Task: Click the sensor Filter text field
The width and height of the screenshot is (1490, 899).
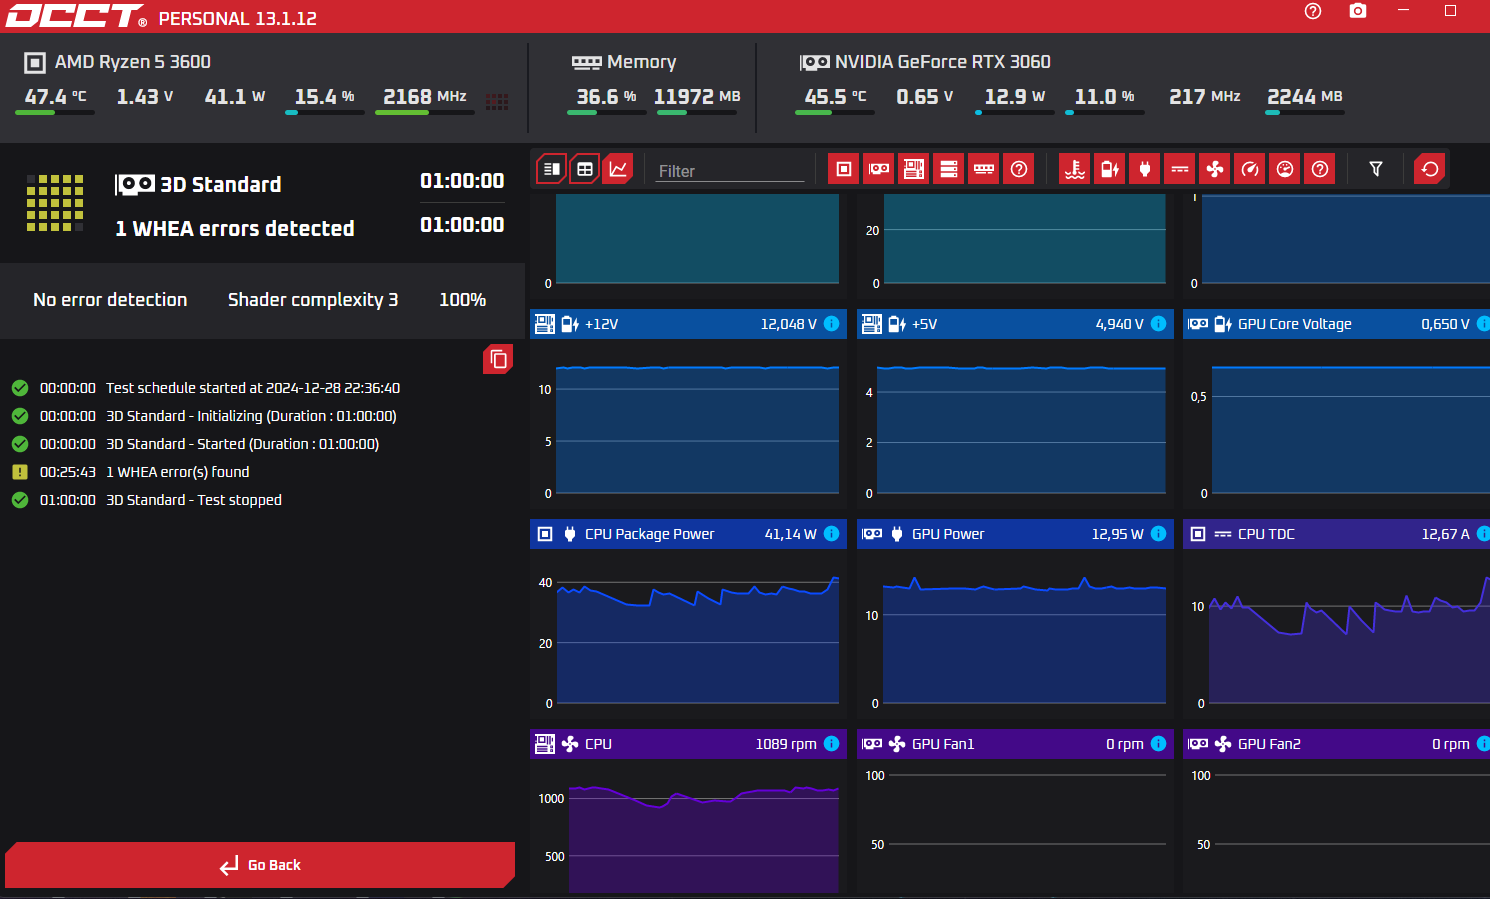Action: (730, 171)
